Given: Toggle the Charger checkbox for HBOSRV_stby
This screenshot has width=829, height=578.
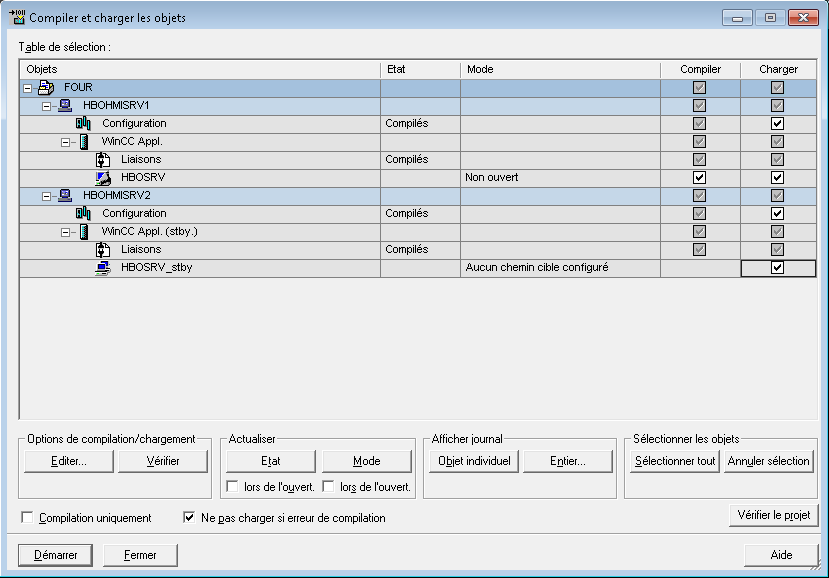Looking at the screenshot, I should [778, 268].
